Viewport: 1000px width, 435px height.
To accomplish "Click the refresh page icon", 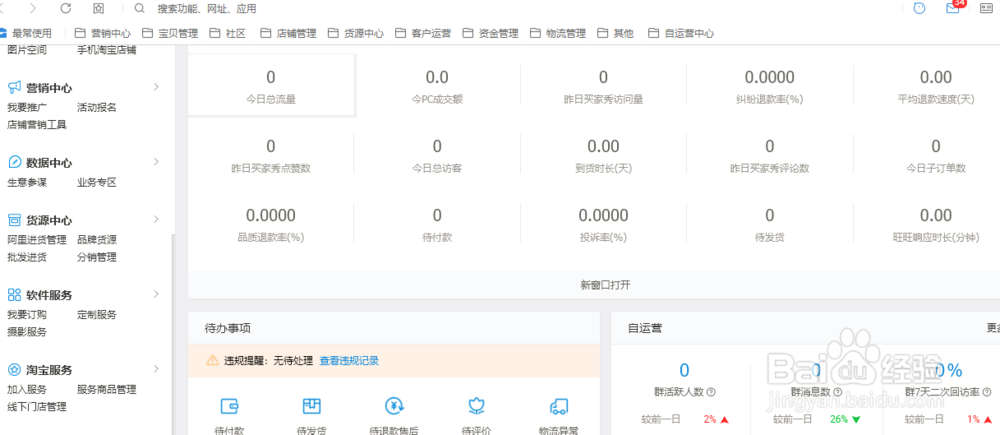I will click(x=65, y=8).
